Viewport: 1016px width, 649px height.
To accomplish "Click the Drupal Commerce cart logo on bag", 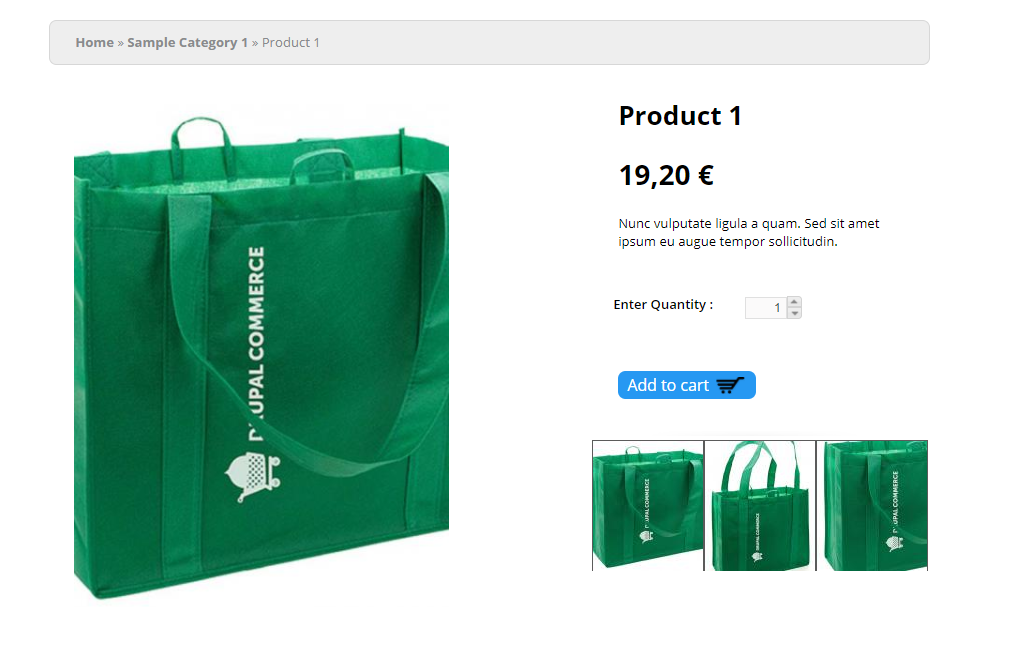I will click(253, 476).
